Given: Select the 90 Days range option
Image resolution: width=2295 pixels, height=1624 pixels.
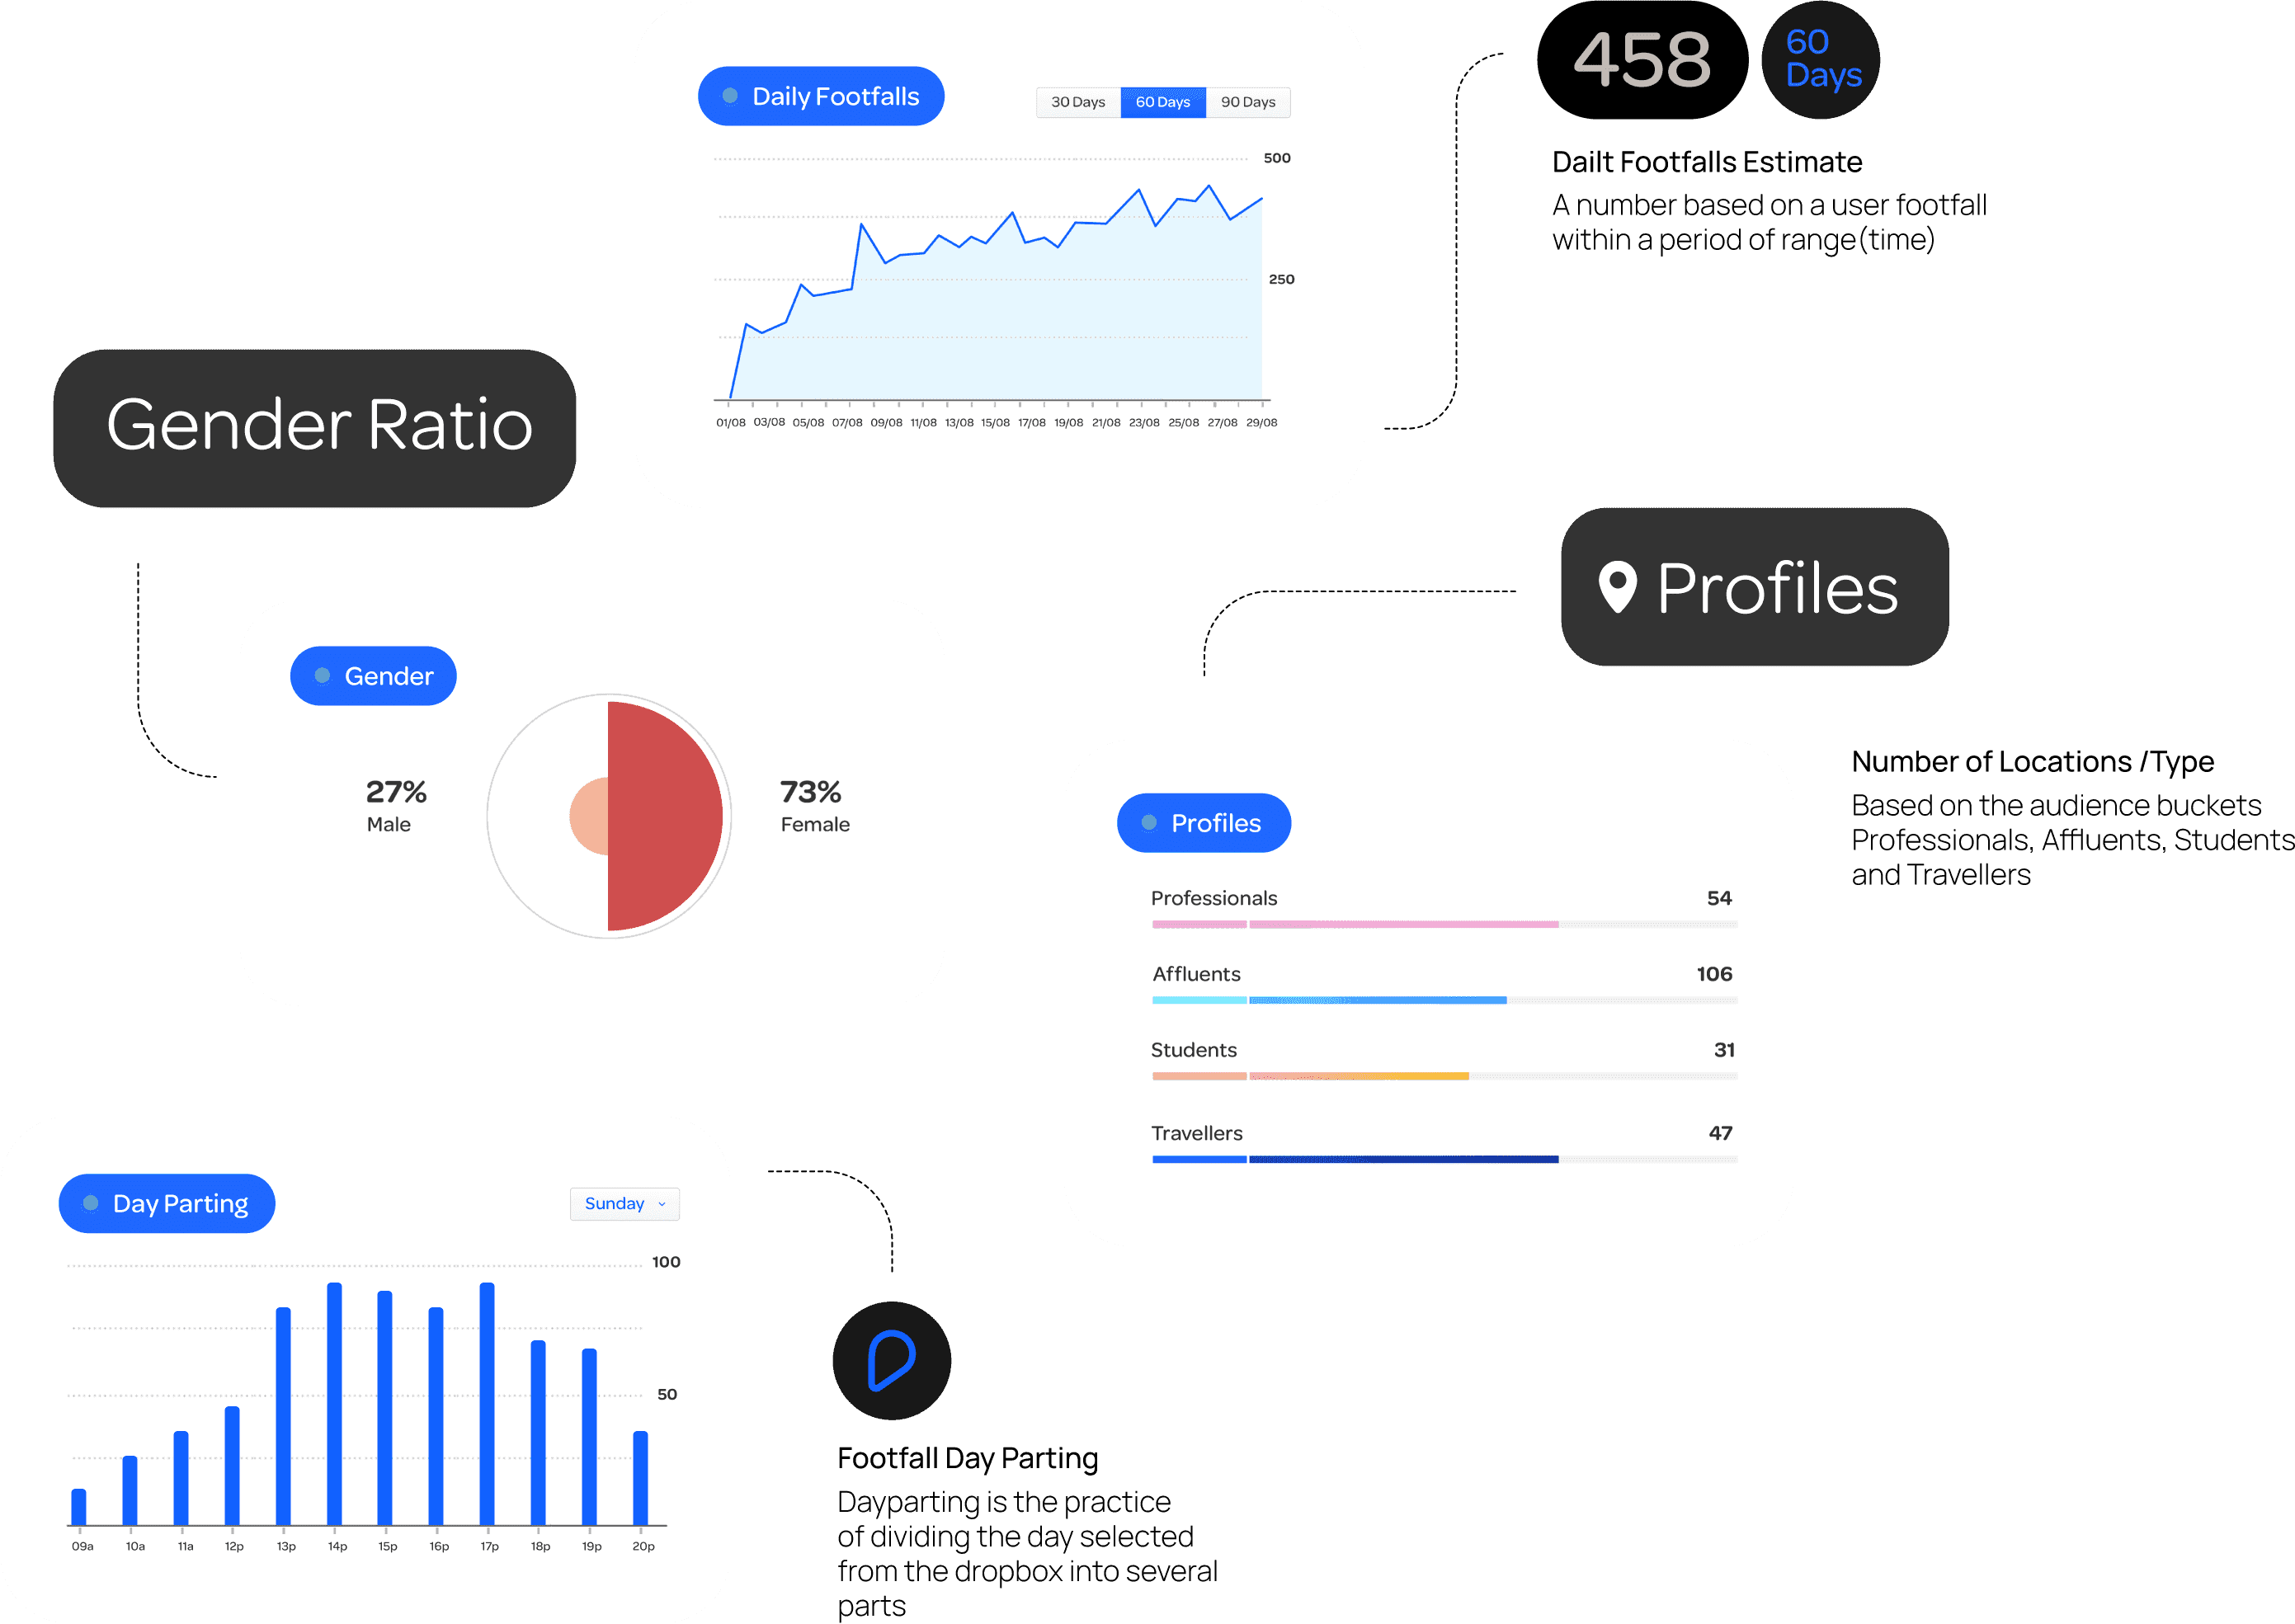Looking at the screenshot, I should click(x=1247, y=102).
